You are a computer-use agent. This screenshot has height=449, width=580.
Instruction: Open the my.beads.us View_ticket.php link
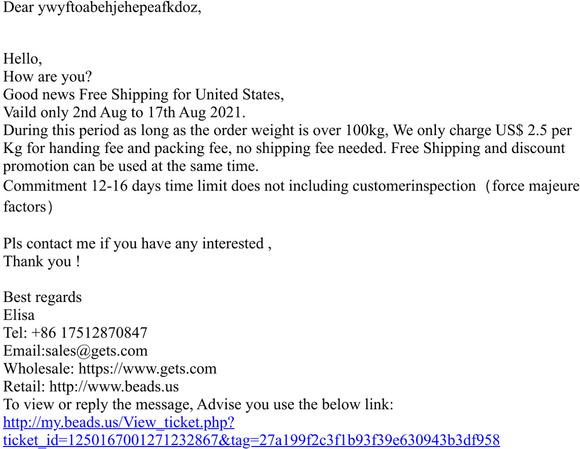tap(119, 422)
